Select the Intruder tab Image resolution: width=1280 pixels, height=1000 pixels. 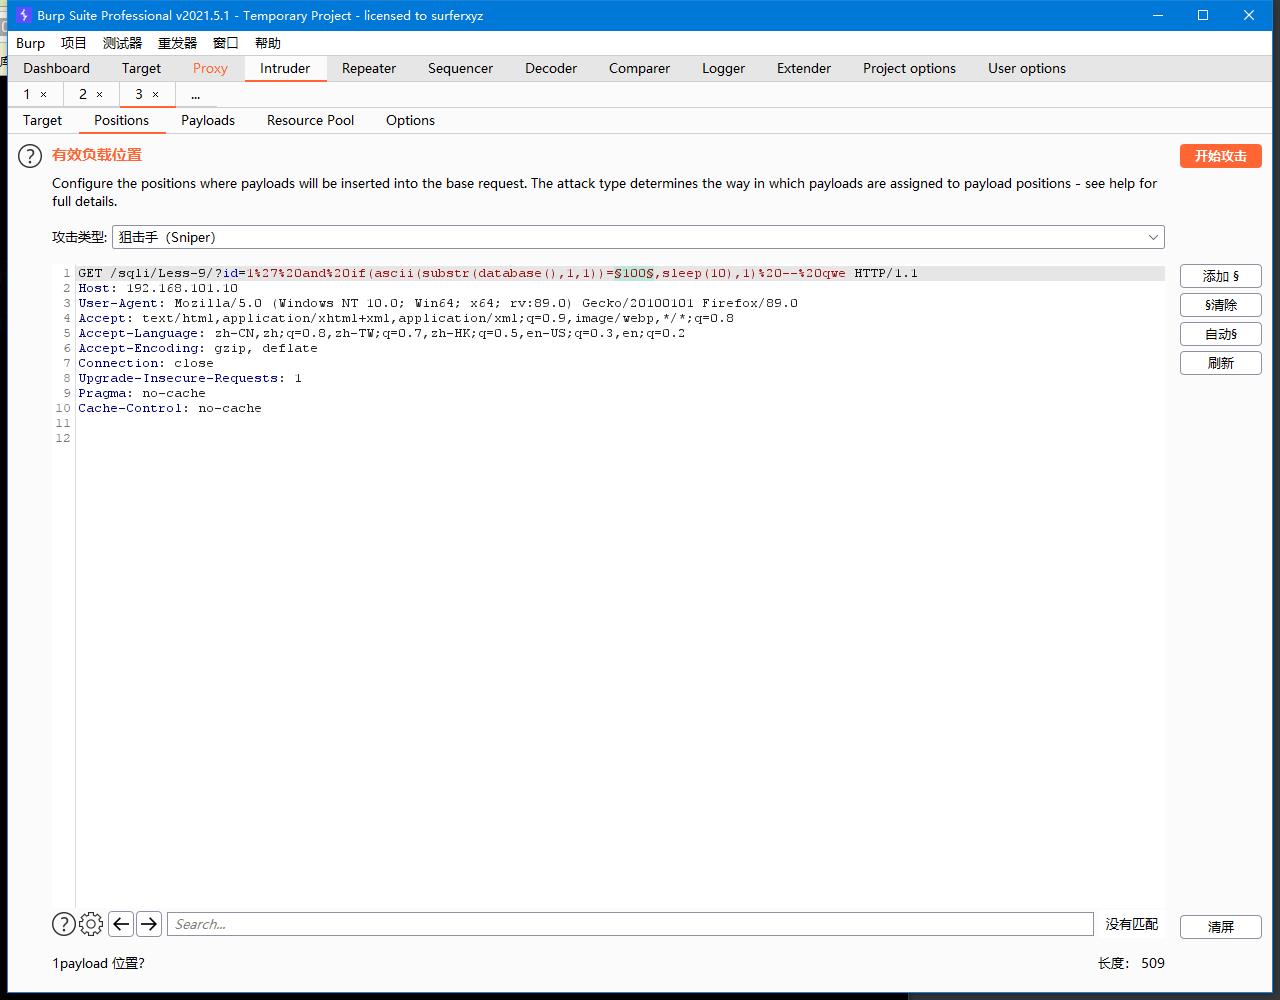click(285, 68)
